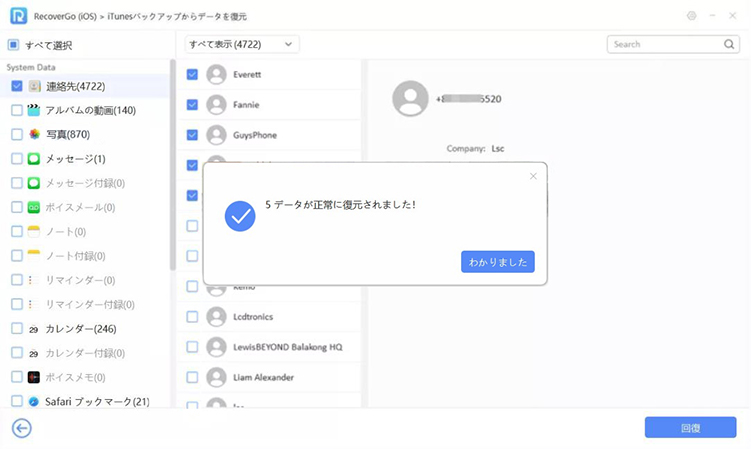This screenshot has width=751, height=449.
Task: Click Liam Alexander's avatar icon
Action: tap(216, 378)
